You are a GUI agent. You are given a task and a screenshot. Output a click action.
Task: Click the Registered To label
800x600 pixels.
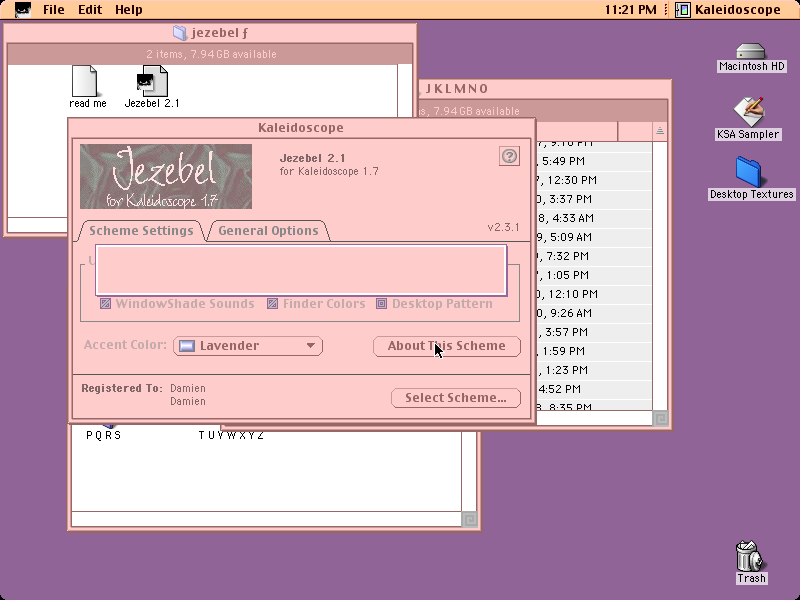(122, 388)
